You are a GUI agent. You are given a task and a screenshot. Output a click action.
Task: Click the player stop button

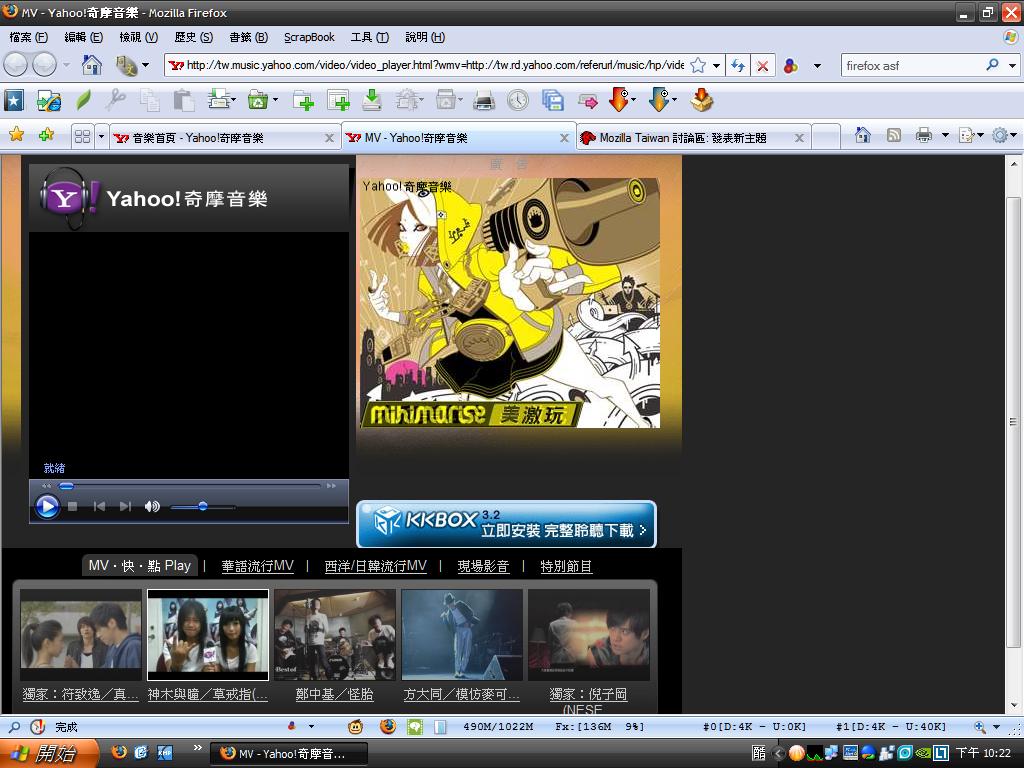point(72,507)
